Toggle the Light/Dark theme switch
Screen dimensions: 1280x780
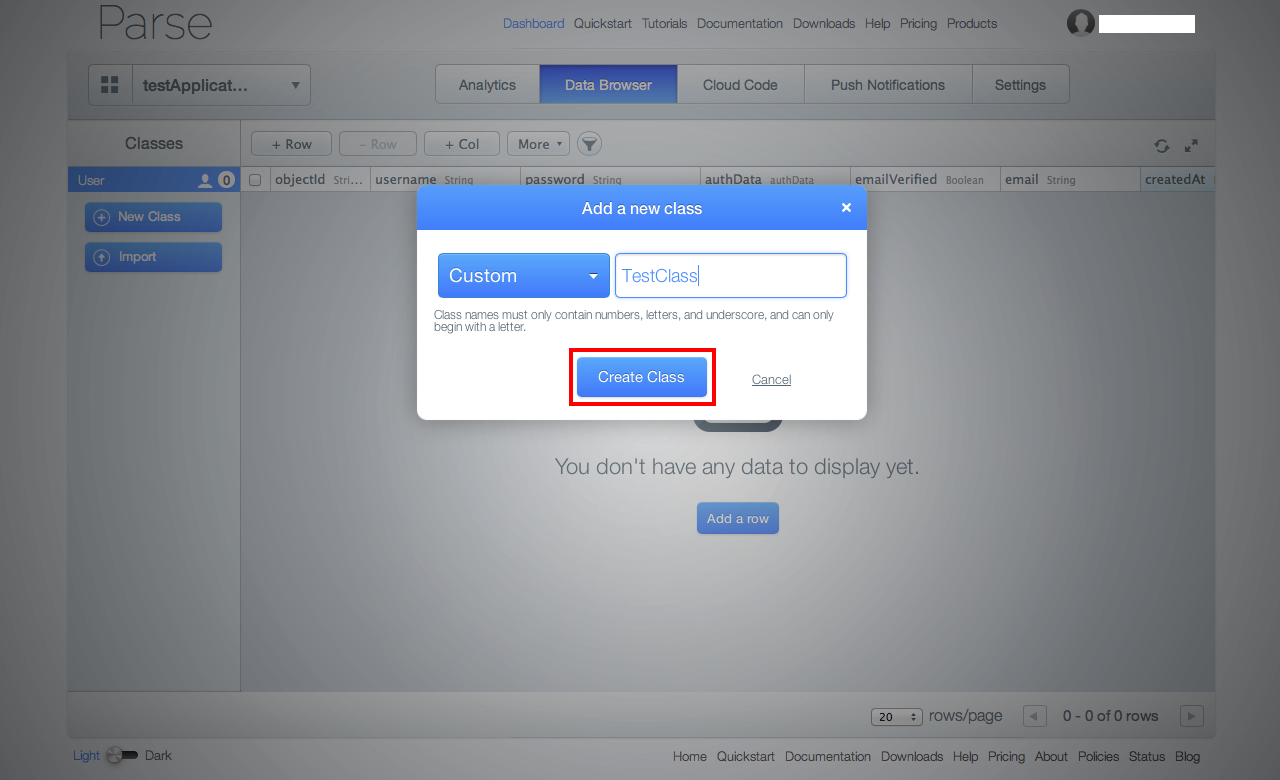coord(122,755)
